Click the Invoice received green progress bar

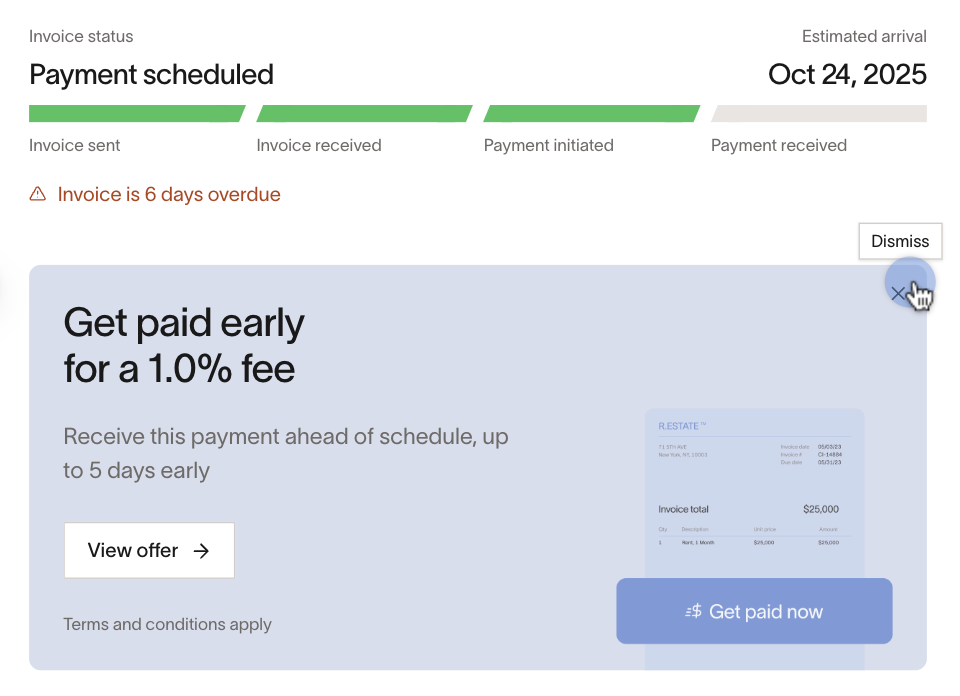point(364,113)
